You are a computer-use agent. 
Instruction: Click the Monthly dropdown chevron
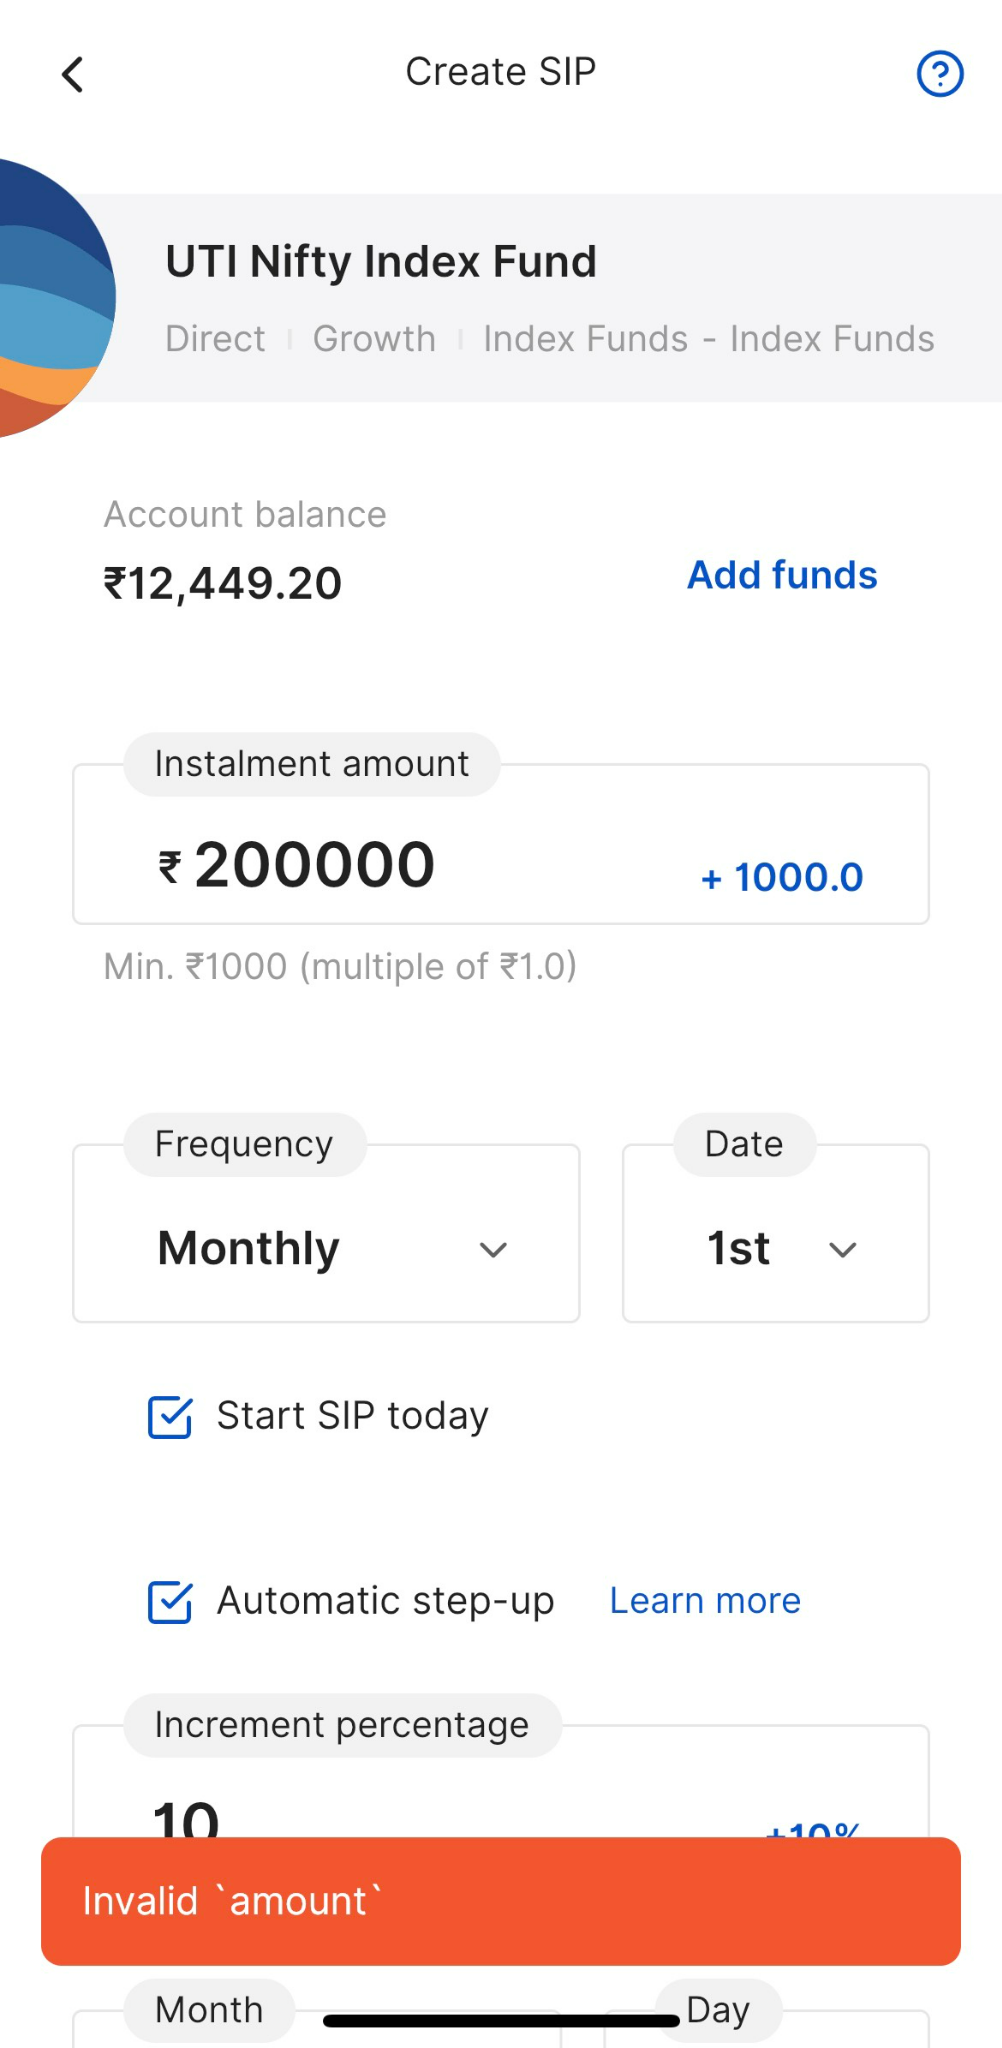[x=493, y=1250]
